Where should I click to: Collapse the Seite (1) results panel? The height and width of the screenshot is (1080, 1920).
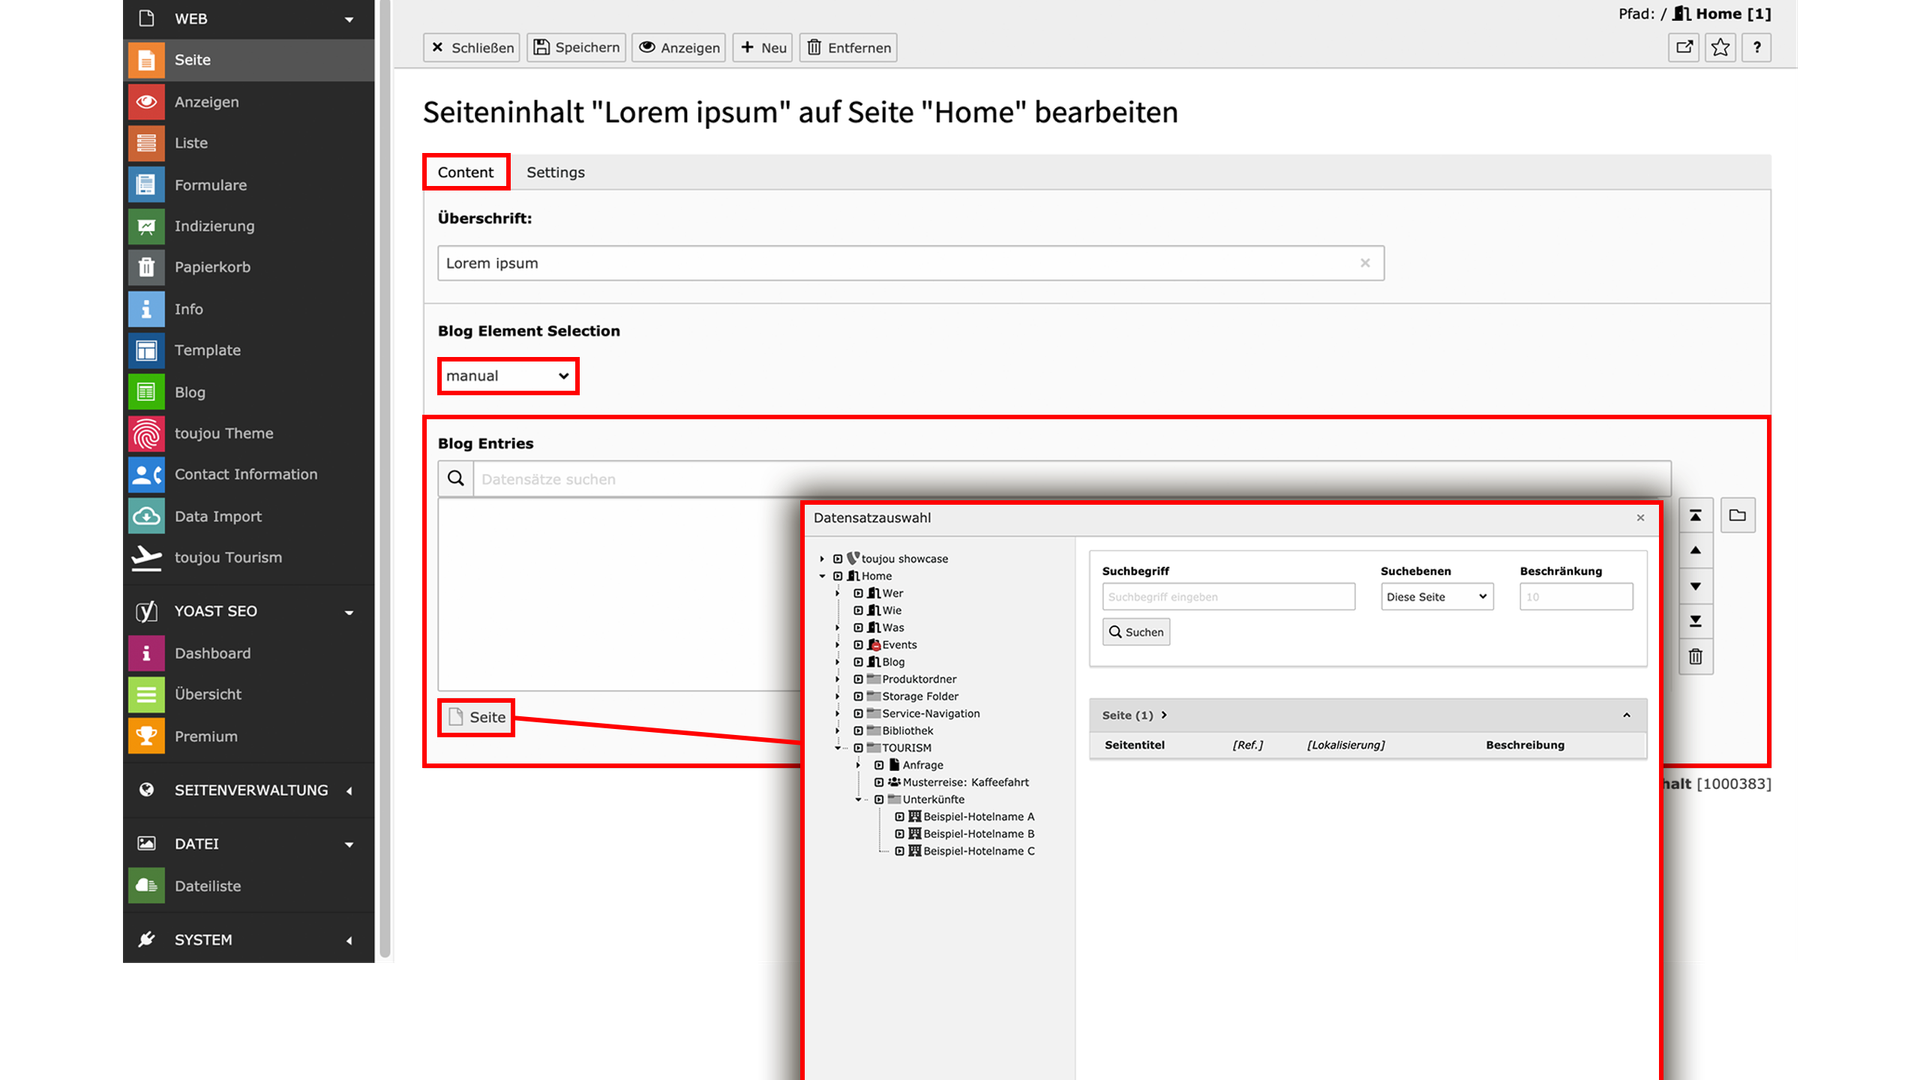pyautogui.click(x=1626, y=715)
